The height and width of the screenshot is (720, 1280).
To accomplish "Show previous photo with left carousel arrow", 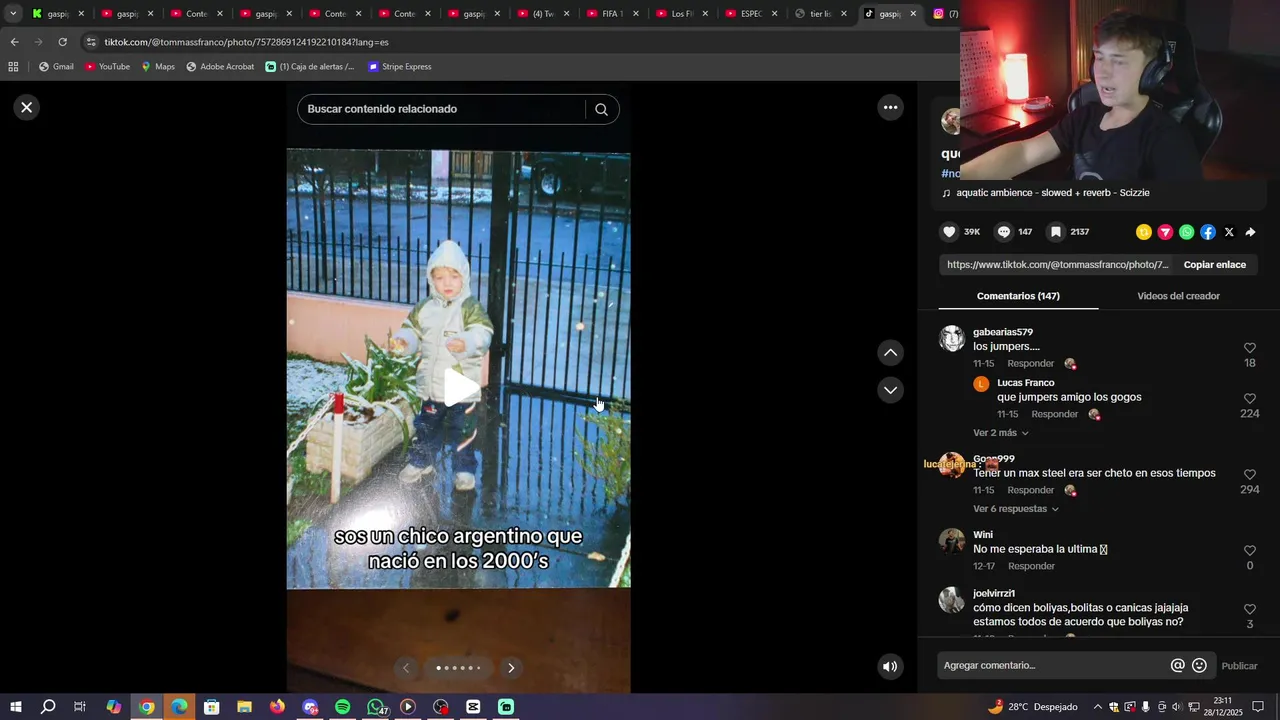I will pyautogui.click(x=406, y=668).
